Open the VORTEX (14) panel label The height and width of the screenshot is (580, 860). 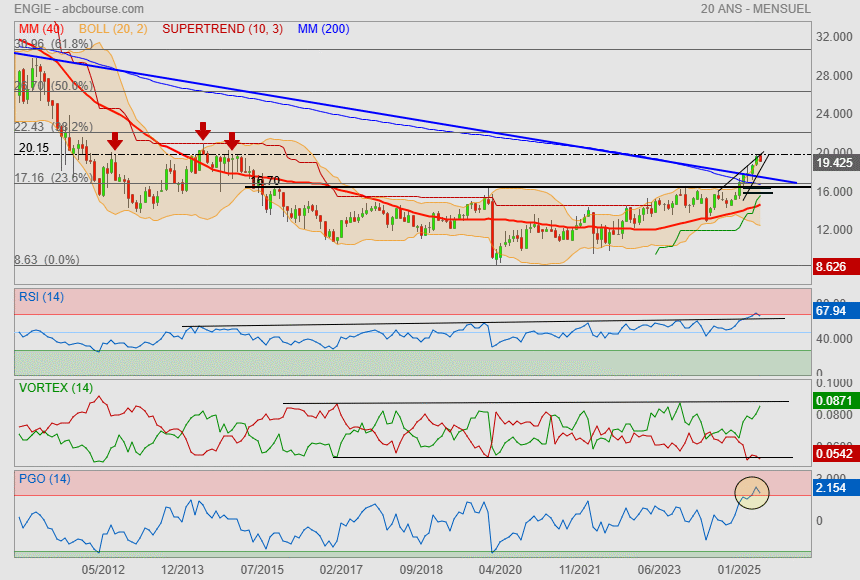point(55,387)
